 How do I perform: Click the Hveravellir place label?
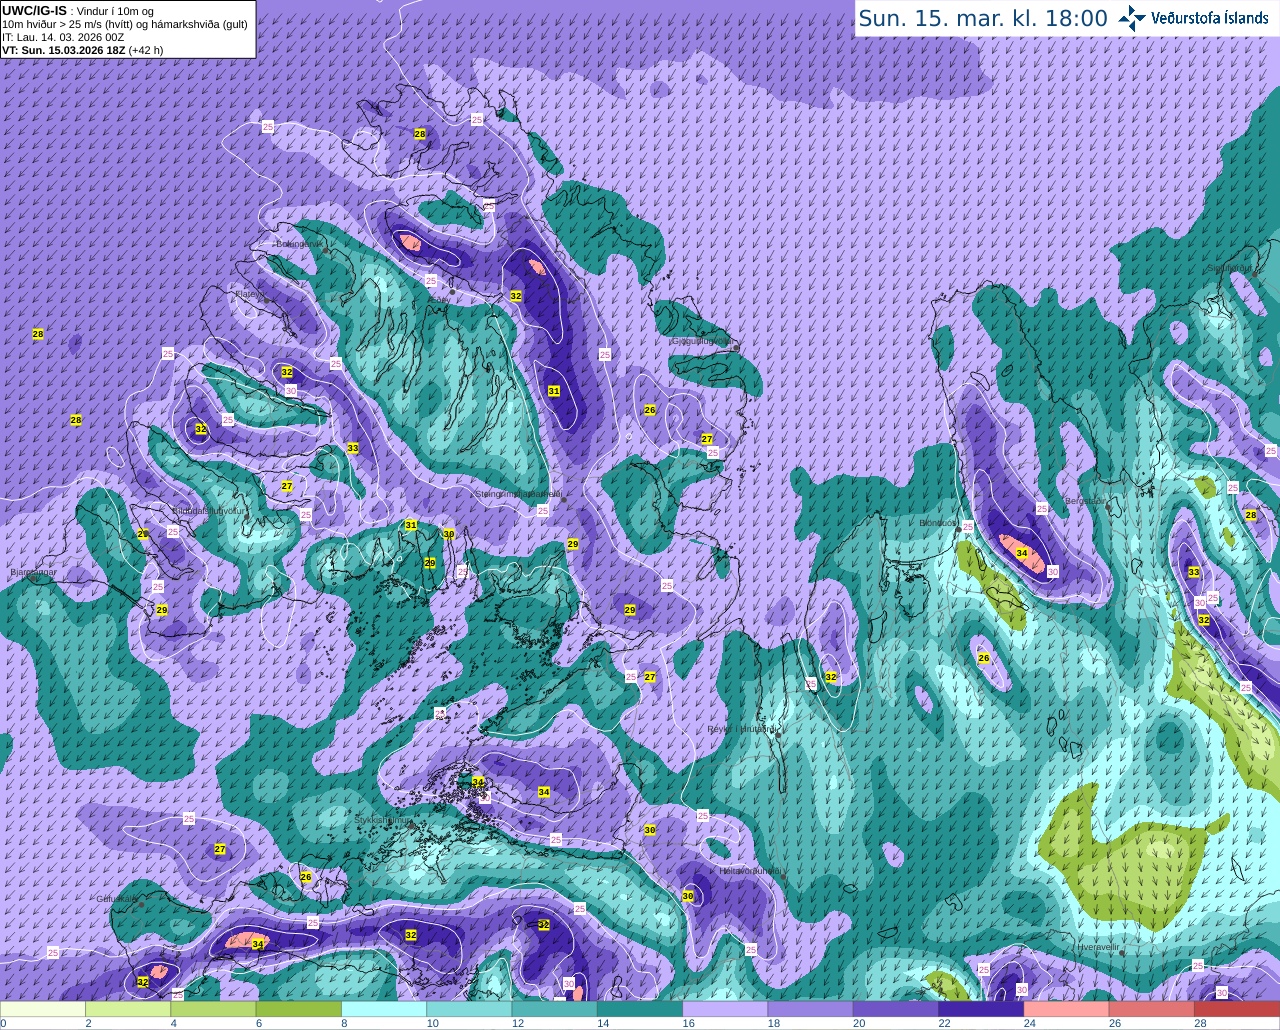point(1097,946)
